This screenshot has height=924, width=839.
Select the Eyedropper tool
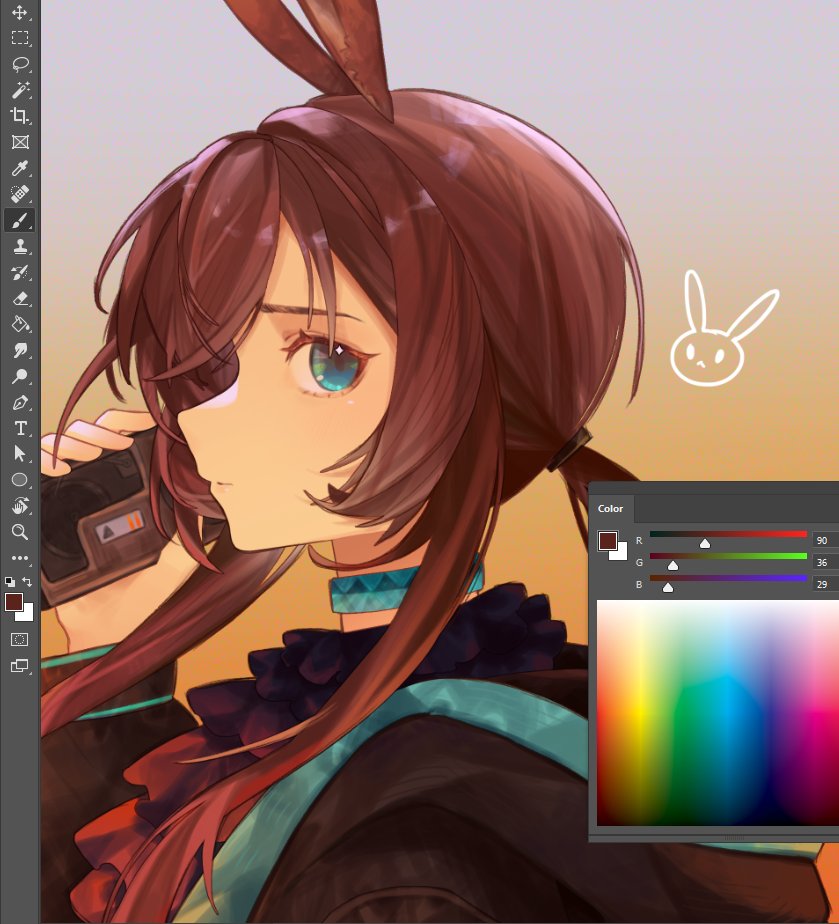coord(19,169)
